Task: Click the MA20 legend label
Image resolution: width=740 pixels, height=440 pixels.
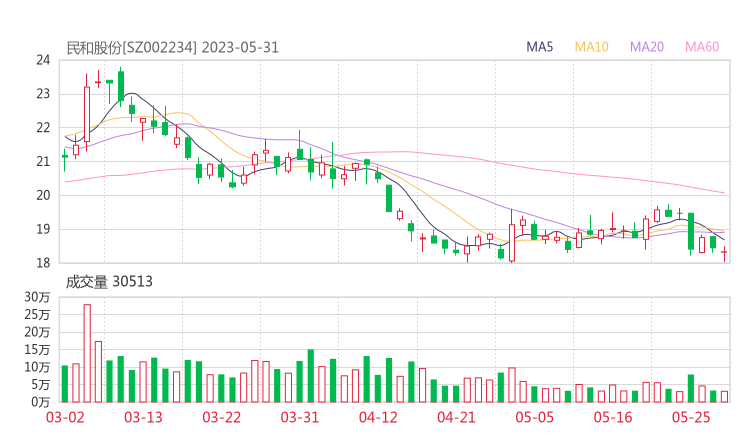Action: (x=647, y=47)
